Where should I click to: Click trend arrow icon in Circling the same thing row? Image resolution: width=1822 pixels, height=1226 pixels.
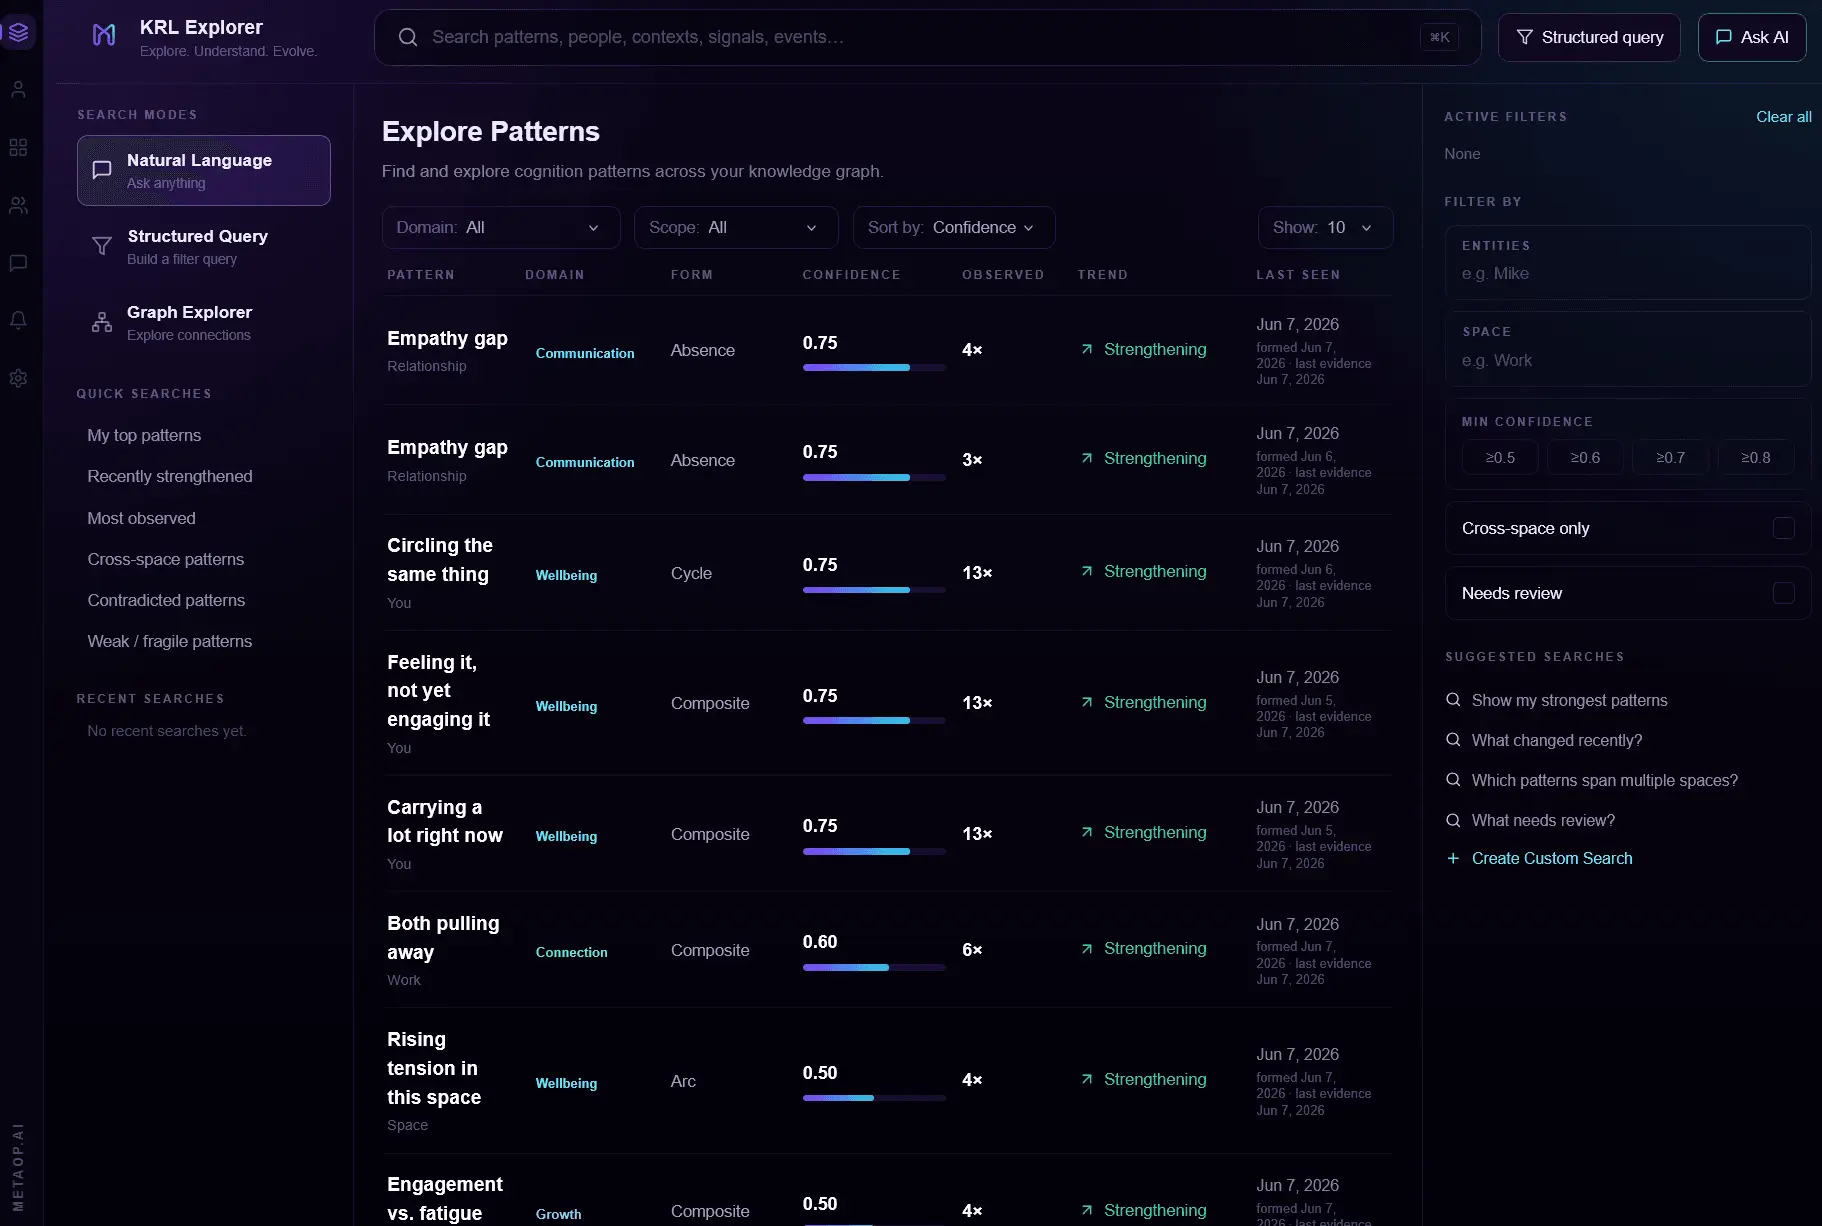click(x=1086, y=571)
